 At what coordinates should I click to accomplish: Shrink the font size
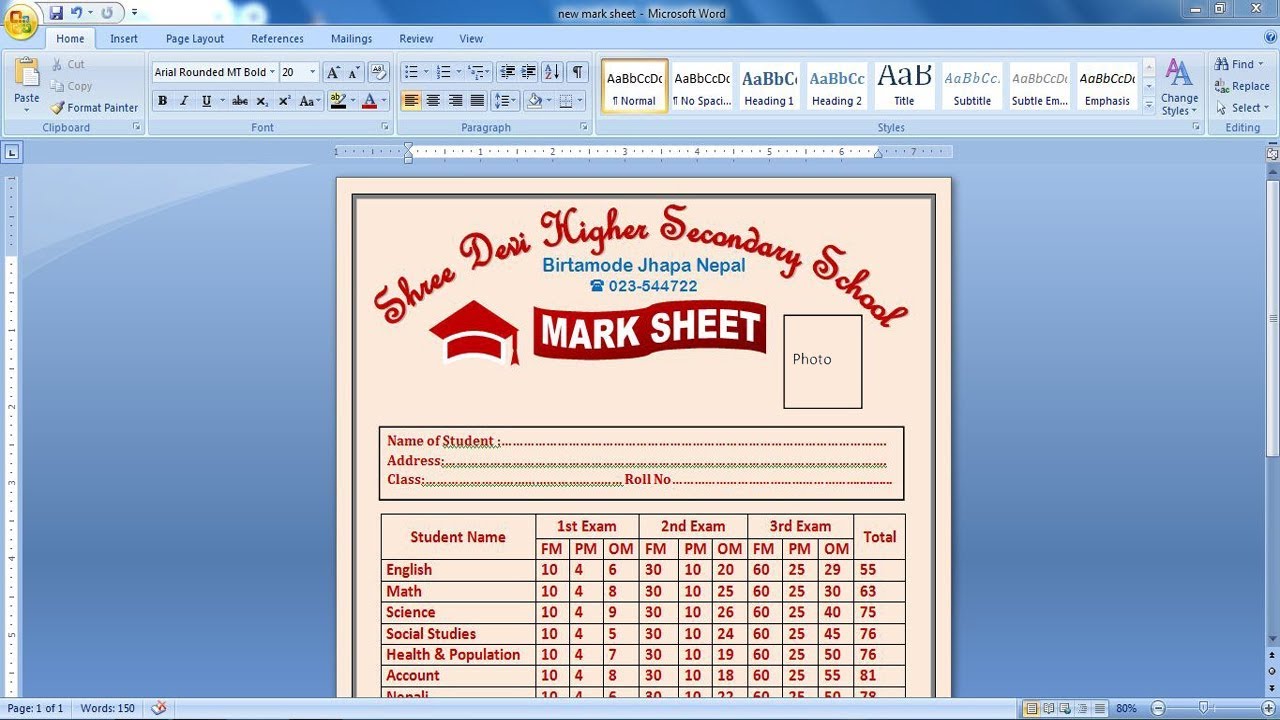pos(354,72)
